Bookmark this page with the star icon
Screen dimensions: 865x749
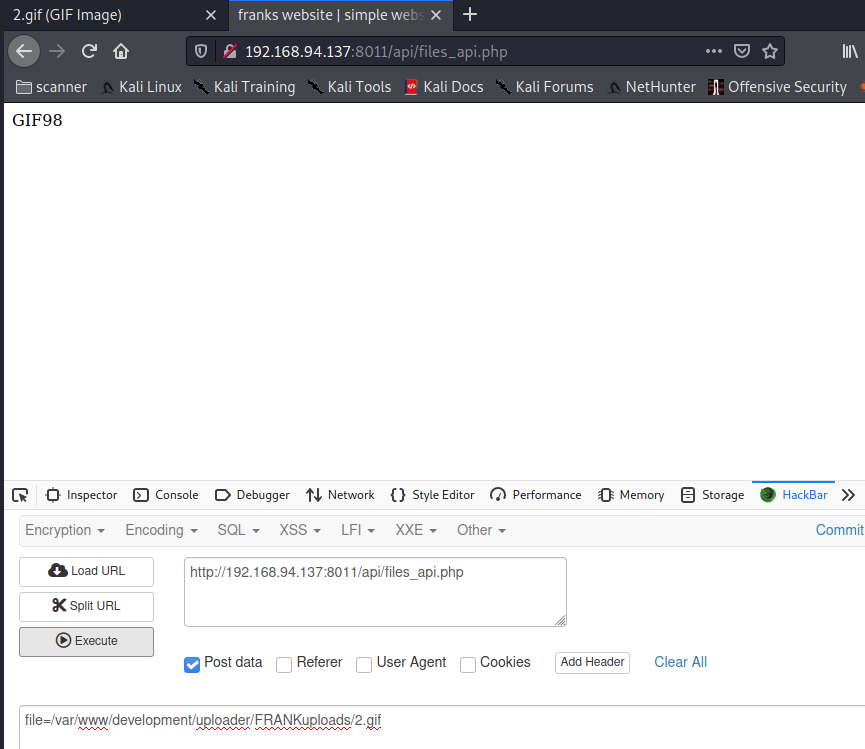pos(770,51)
